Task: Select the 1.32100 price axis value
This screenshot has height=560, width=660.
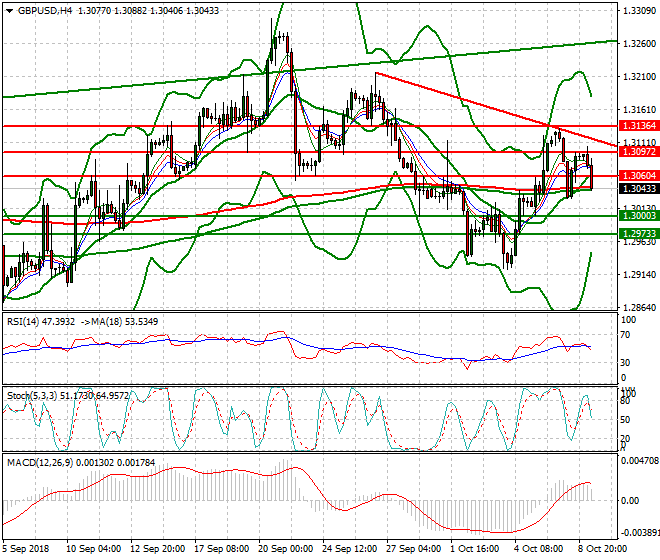Action: pos(639,77)
